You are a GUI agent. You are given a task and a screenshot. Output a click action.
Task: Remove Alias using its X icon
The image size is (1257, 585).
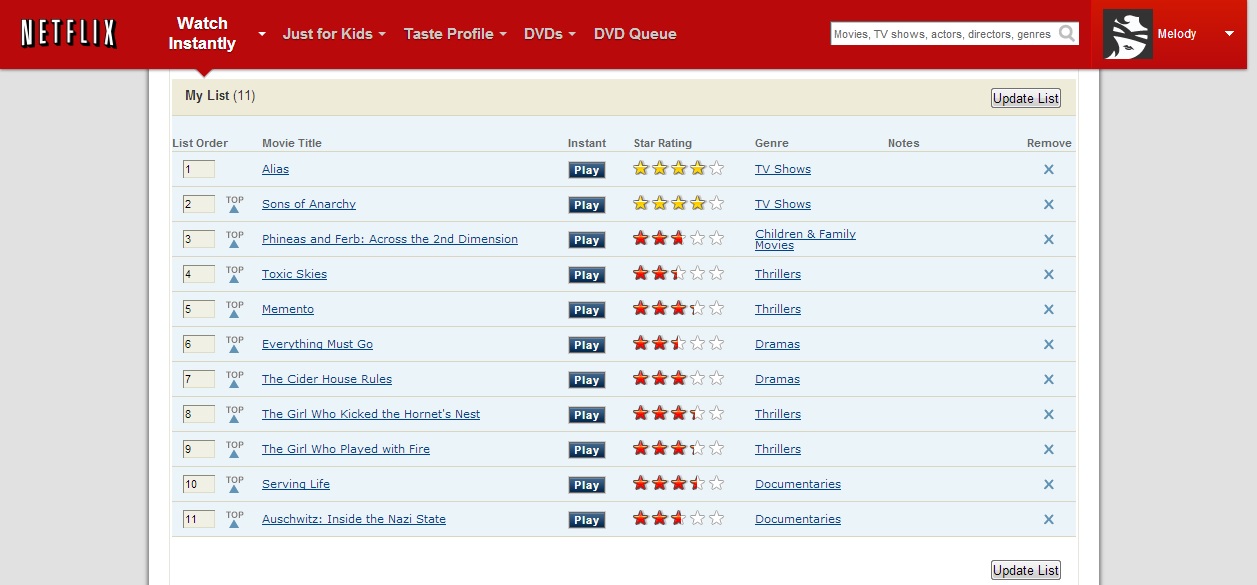point(1048,169)
